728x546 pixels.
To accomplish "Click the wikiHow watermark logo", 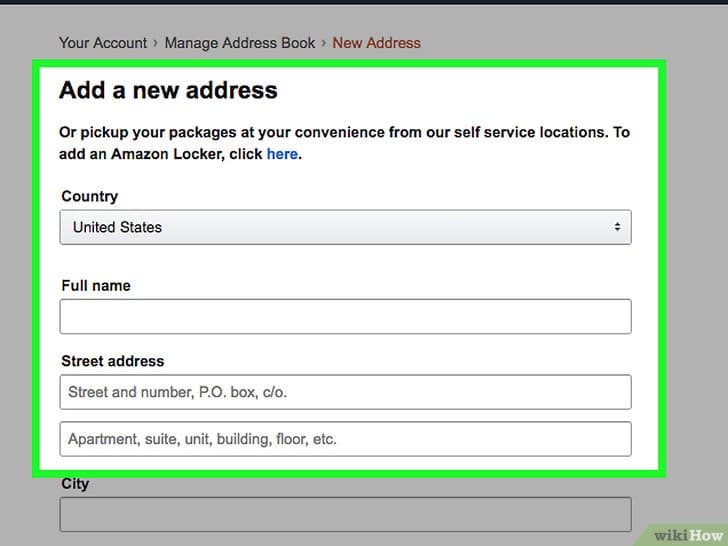I will [x=688, y=532].
